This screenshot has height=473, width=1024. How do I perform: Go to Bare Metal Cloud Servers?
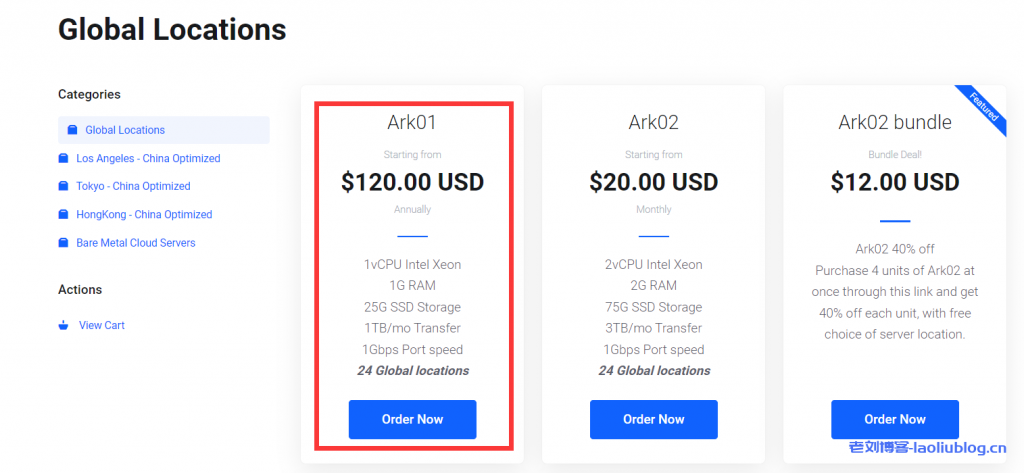point(136,243)
